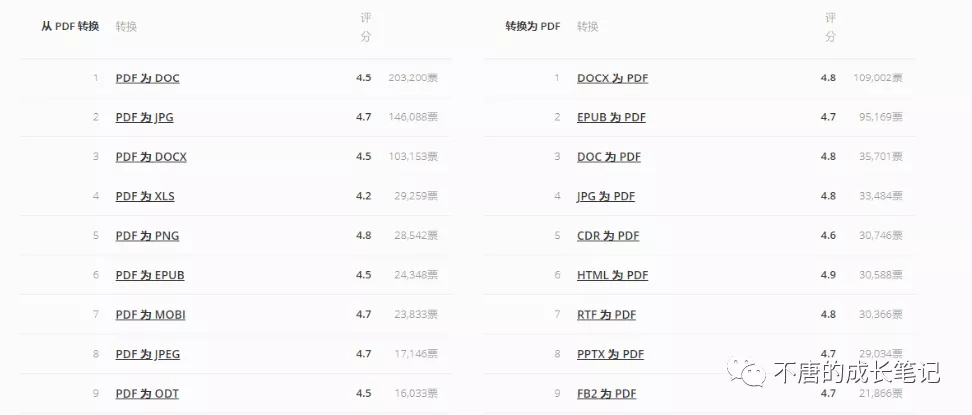
Task: Open the PDF 为 EPUB converter
Action: [150, 275]
